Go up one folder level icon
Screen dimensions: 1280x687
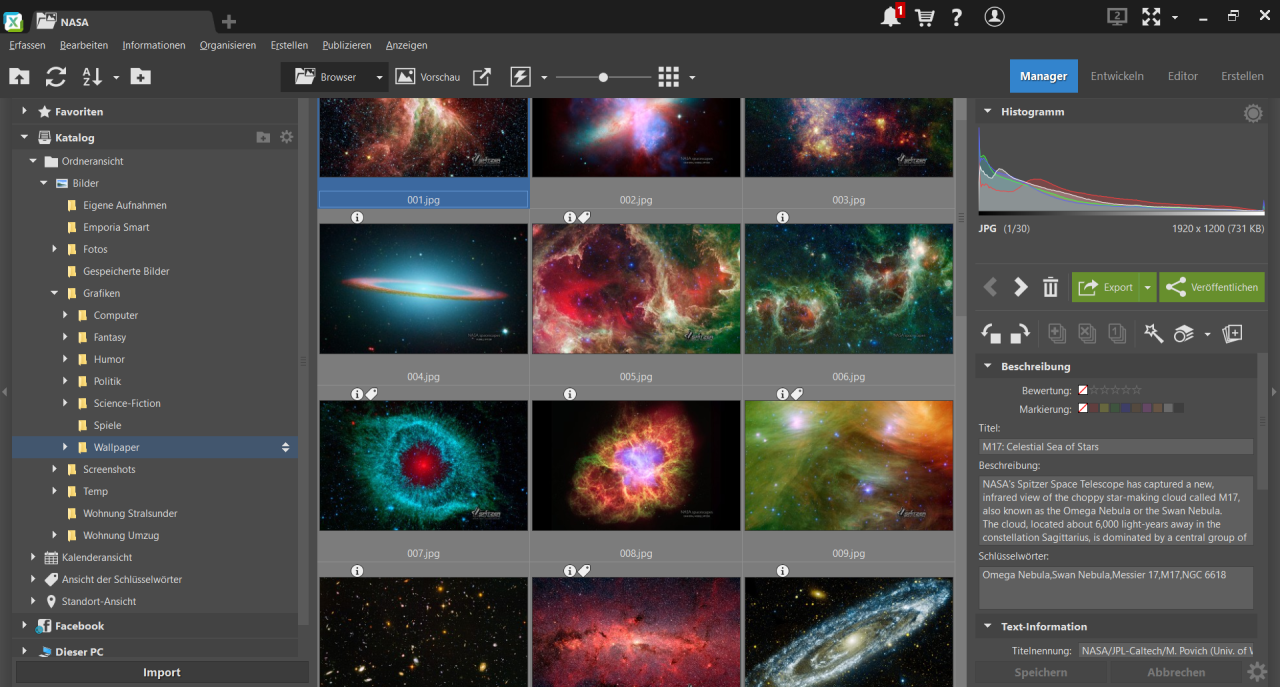[19, 77]
